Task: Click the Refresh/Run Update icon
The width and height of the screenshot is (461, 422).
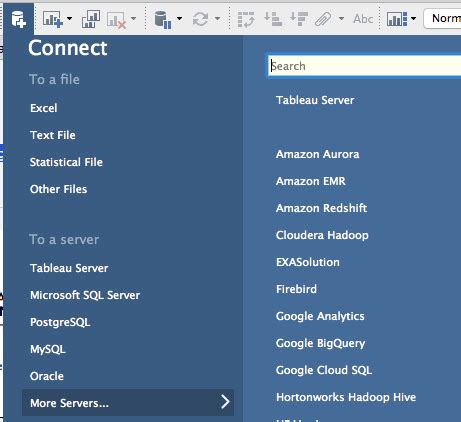Action: (x=200, y=19)
